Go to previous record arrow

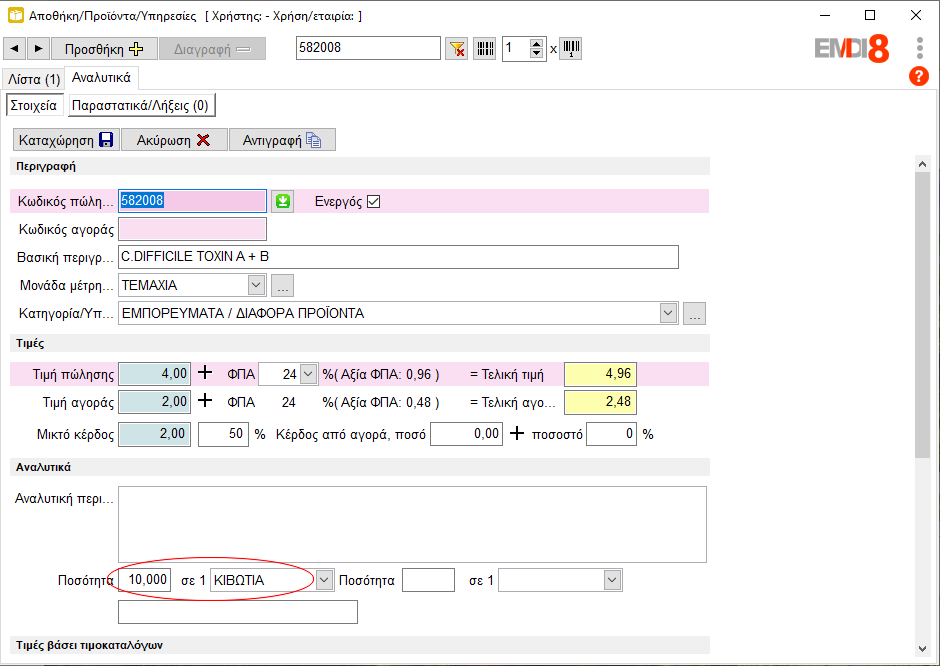[14, 49]
